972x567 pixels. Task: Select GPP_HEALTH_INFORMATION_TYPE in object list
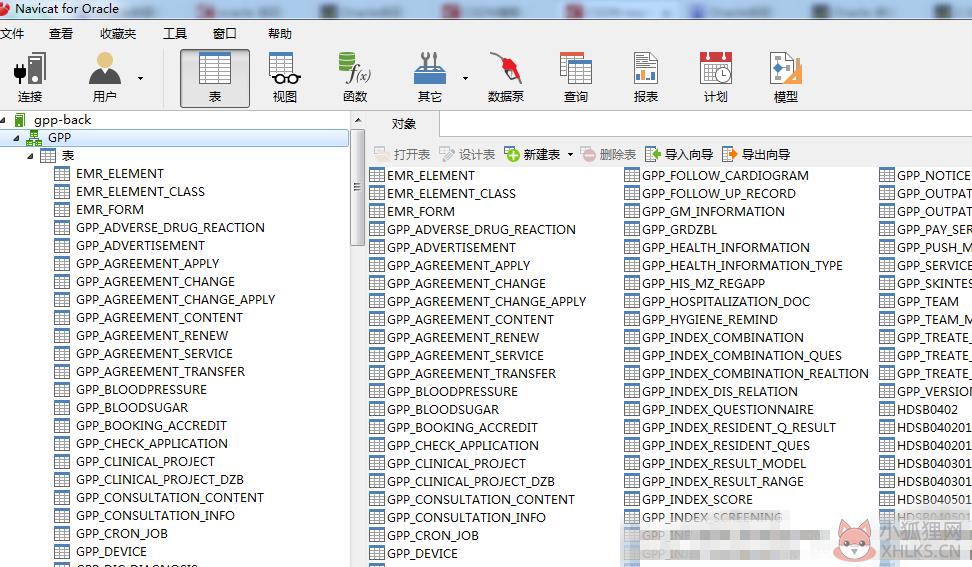(742, 265)
